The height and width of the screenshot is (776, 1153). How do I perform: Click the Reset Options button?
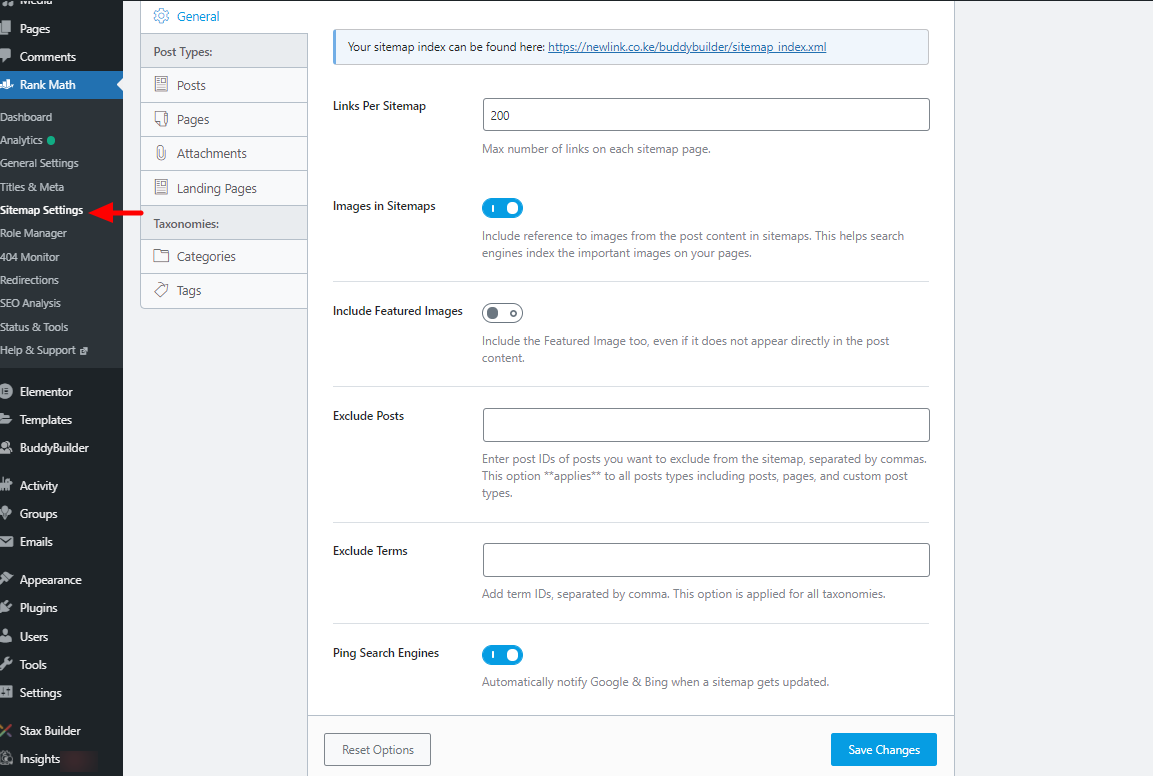click(377, 750)
